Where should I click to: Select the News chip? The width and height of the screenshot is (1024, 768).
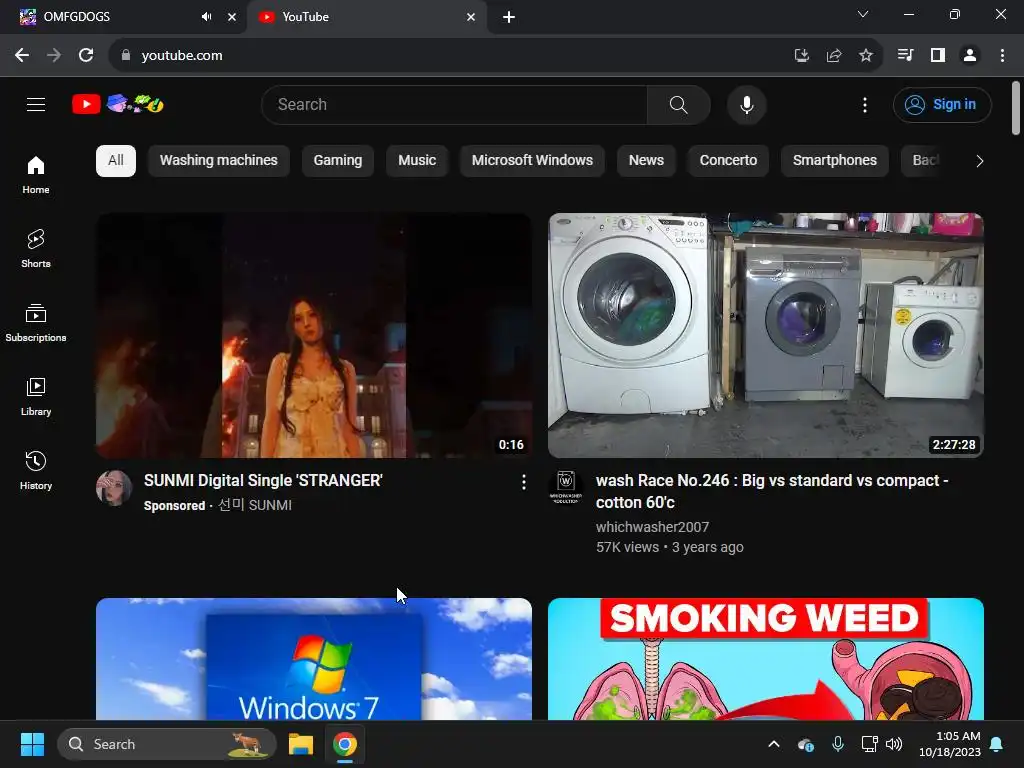(646, 161)
